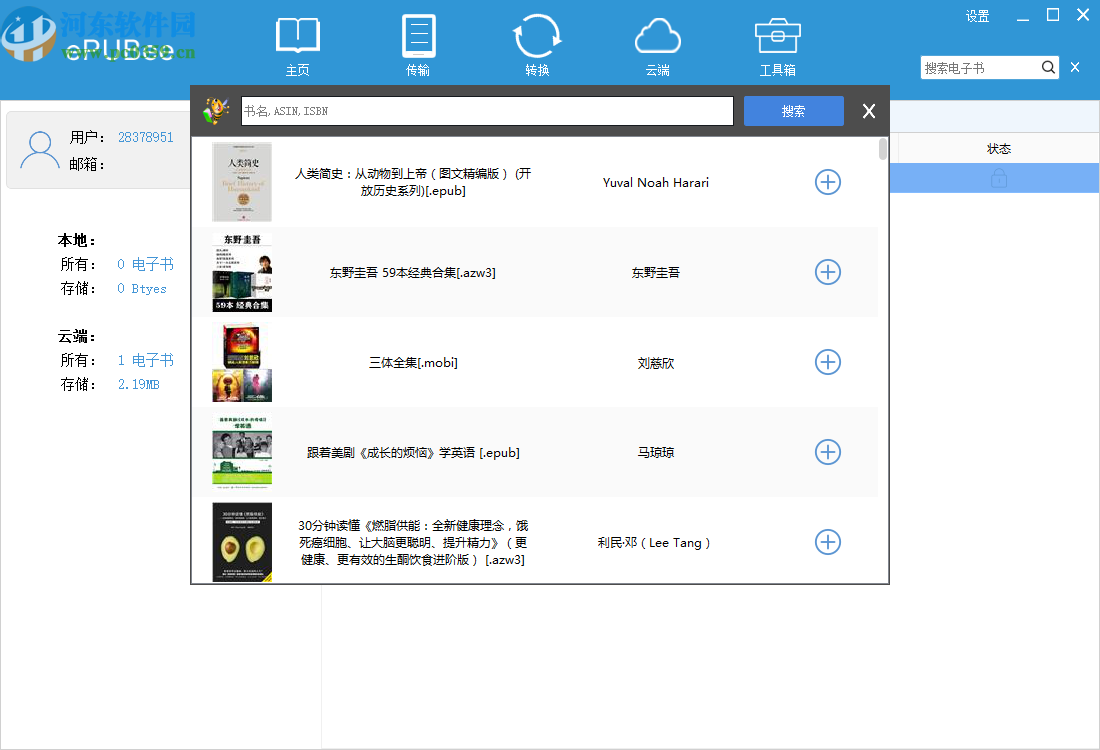Add 三体全集 with plus icon
The height and width of the screenshot is (750, 1100).
click(828, 362)
